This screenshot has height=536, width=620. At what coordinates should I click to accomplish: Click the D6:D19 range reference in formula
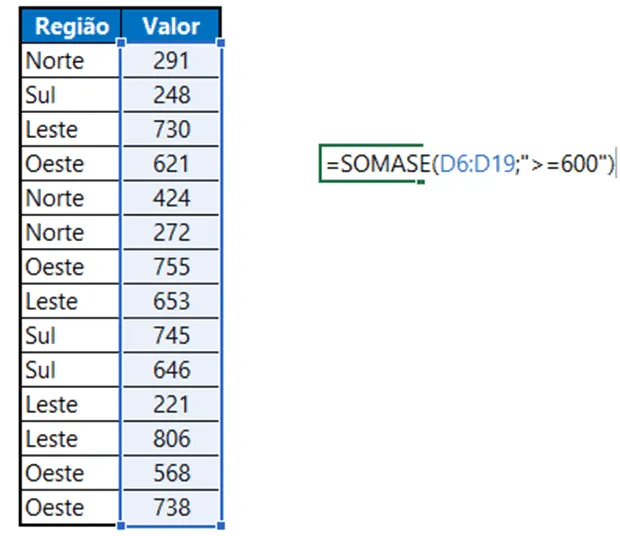[477, 163]
